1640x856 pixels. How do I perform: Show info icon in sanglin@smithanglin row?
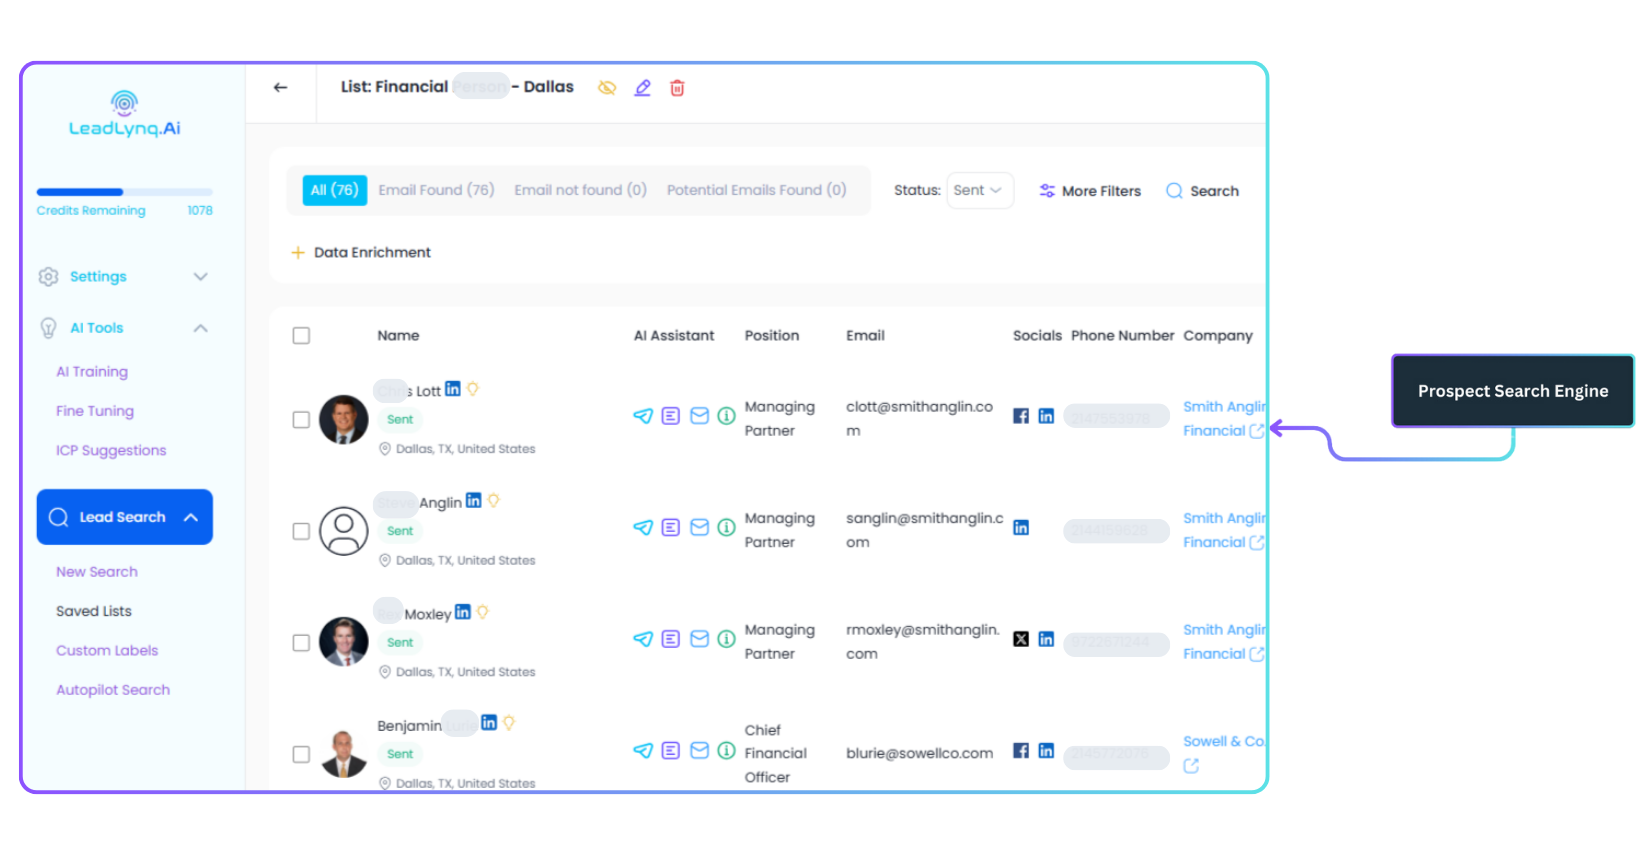[x=727, y=527]
